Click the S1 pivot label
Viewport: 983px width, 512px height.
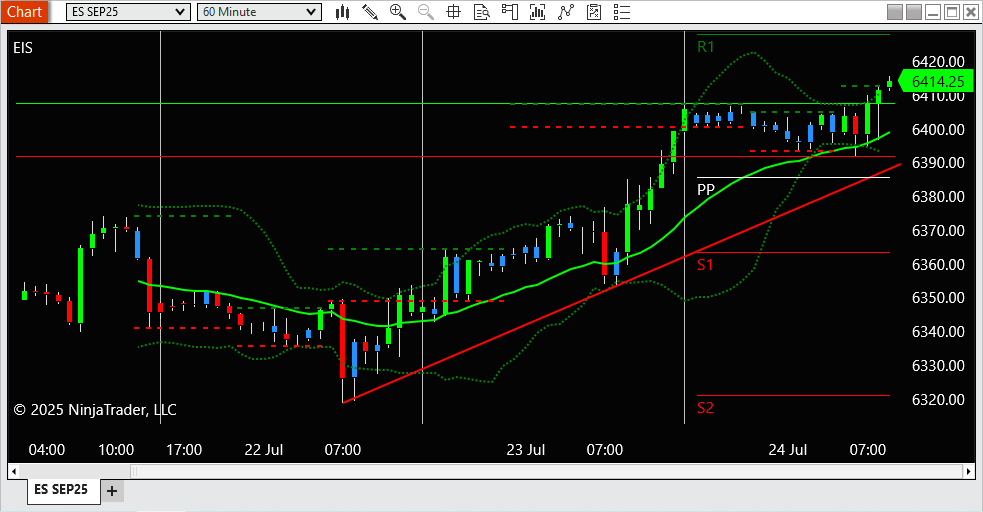(705, 264)
